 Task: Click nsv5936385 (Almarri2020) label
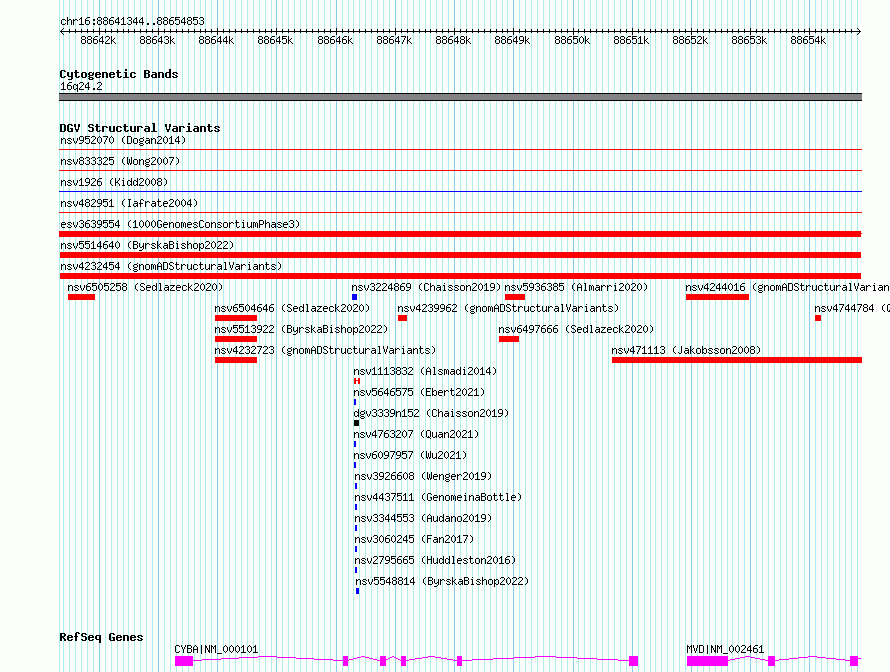(576, 287)
